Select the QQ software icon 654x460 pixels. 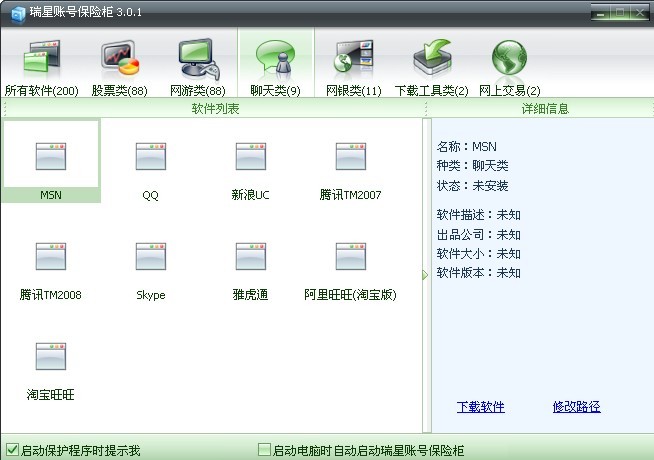(151, 156)
